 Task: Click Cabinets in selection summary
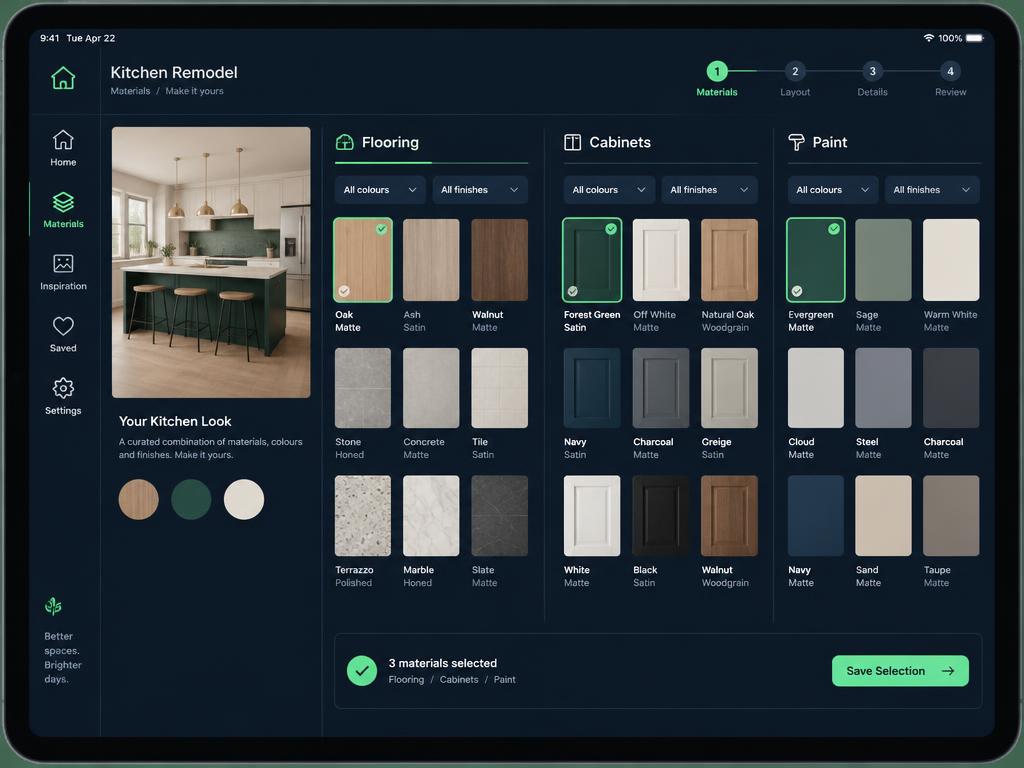click(x=459, y=679)
